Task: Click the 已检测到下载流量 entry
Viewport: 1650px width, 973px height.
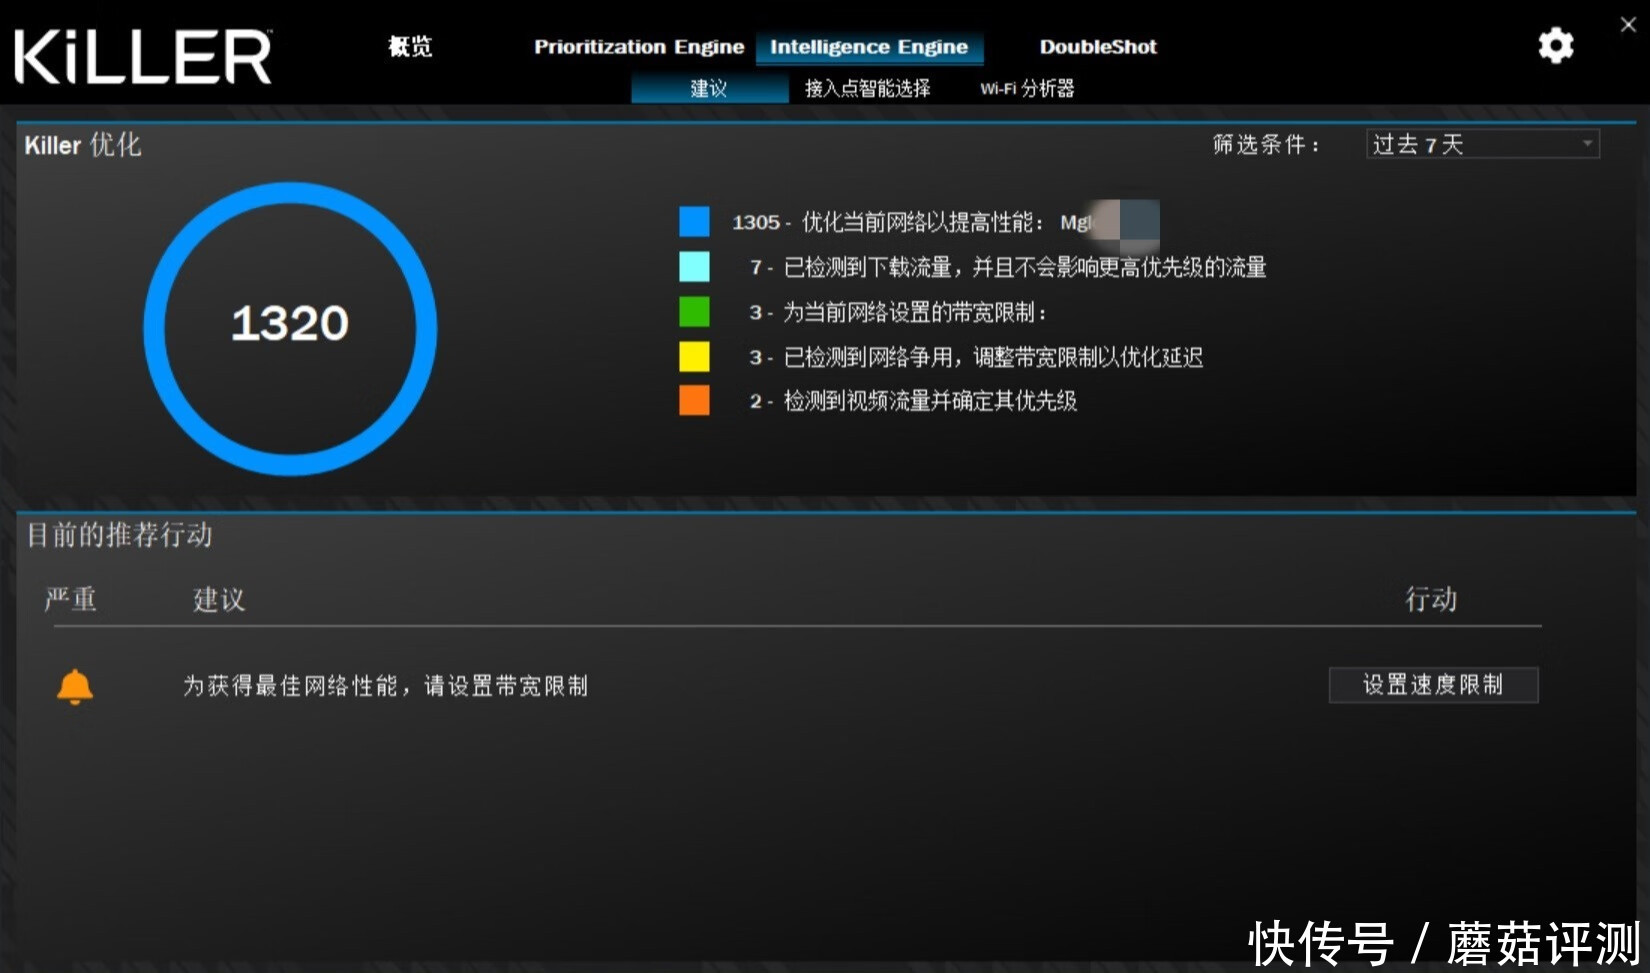Action: click(1008, 267)
